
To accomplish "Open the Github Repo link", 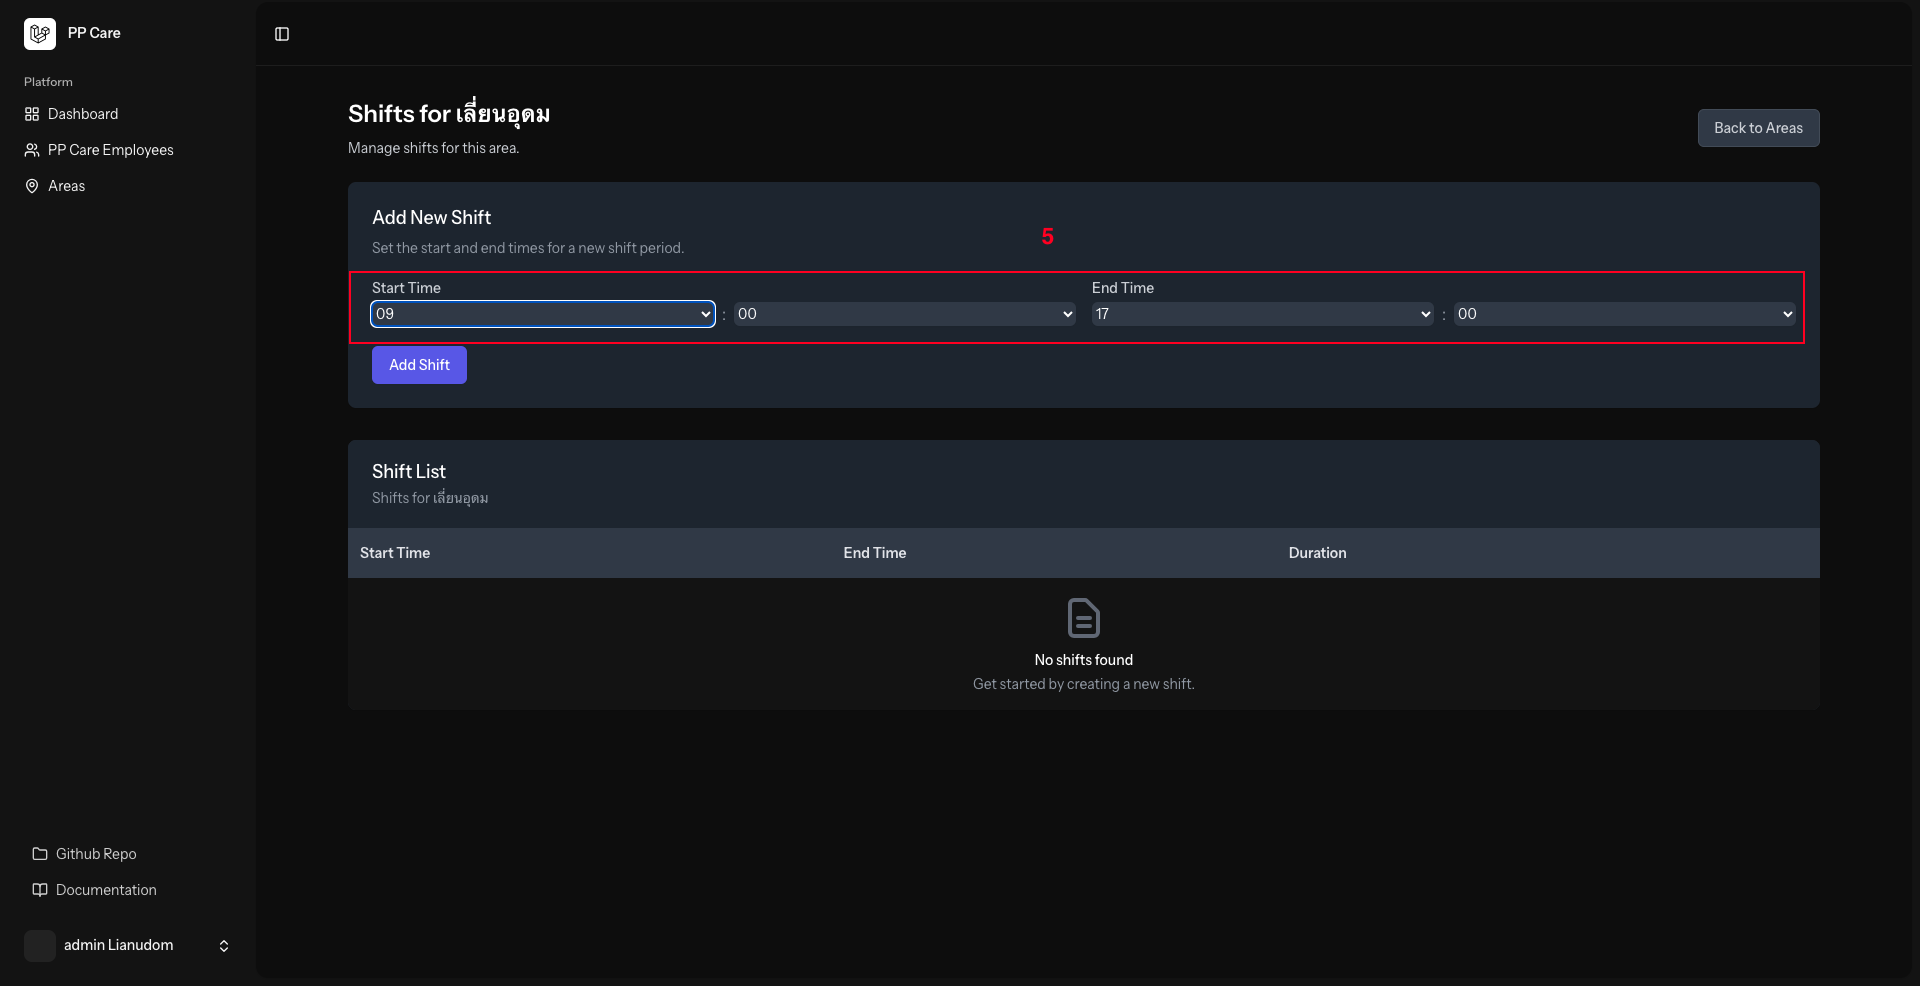I will pos(128,854).
